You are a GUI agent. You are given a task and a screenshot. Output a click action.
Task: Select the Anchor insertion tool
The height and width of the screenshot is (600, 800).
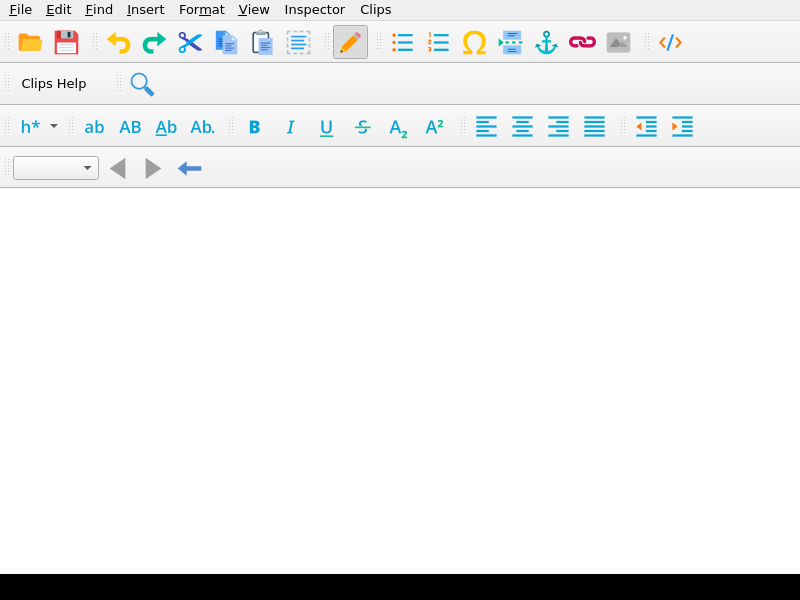click(x=545, y=42)
